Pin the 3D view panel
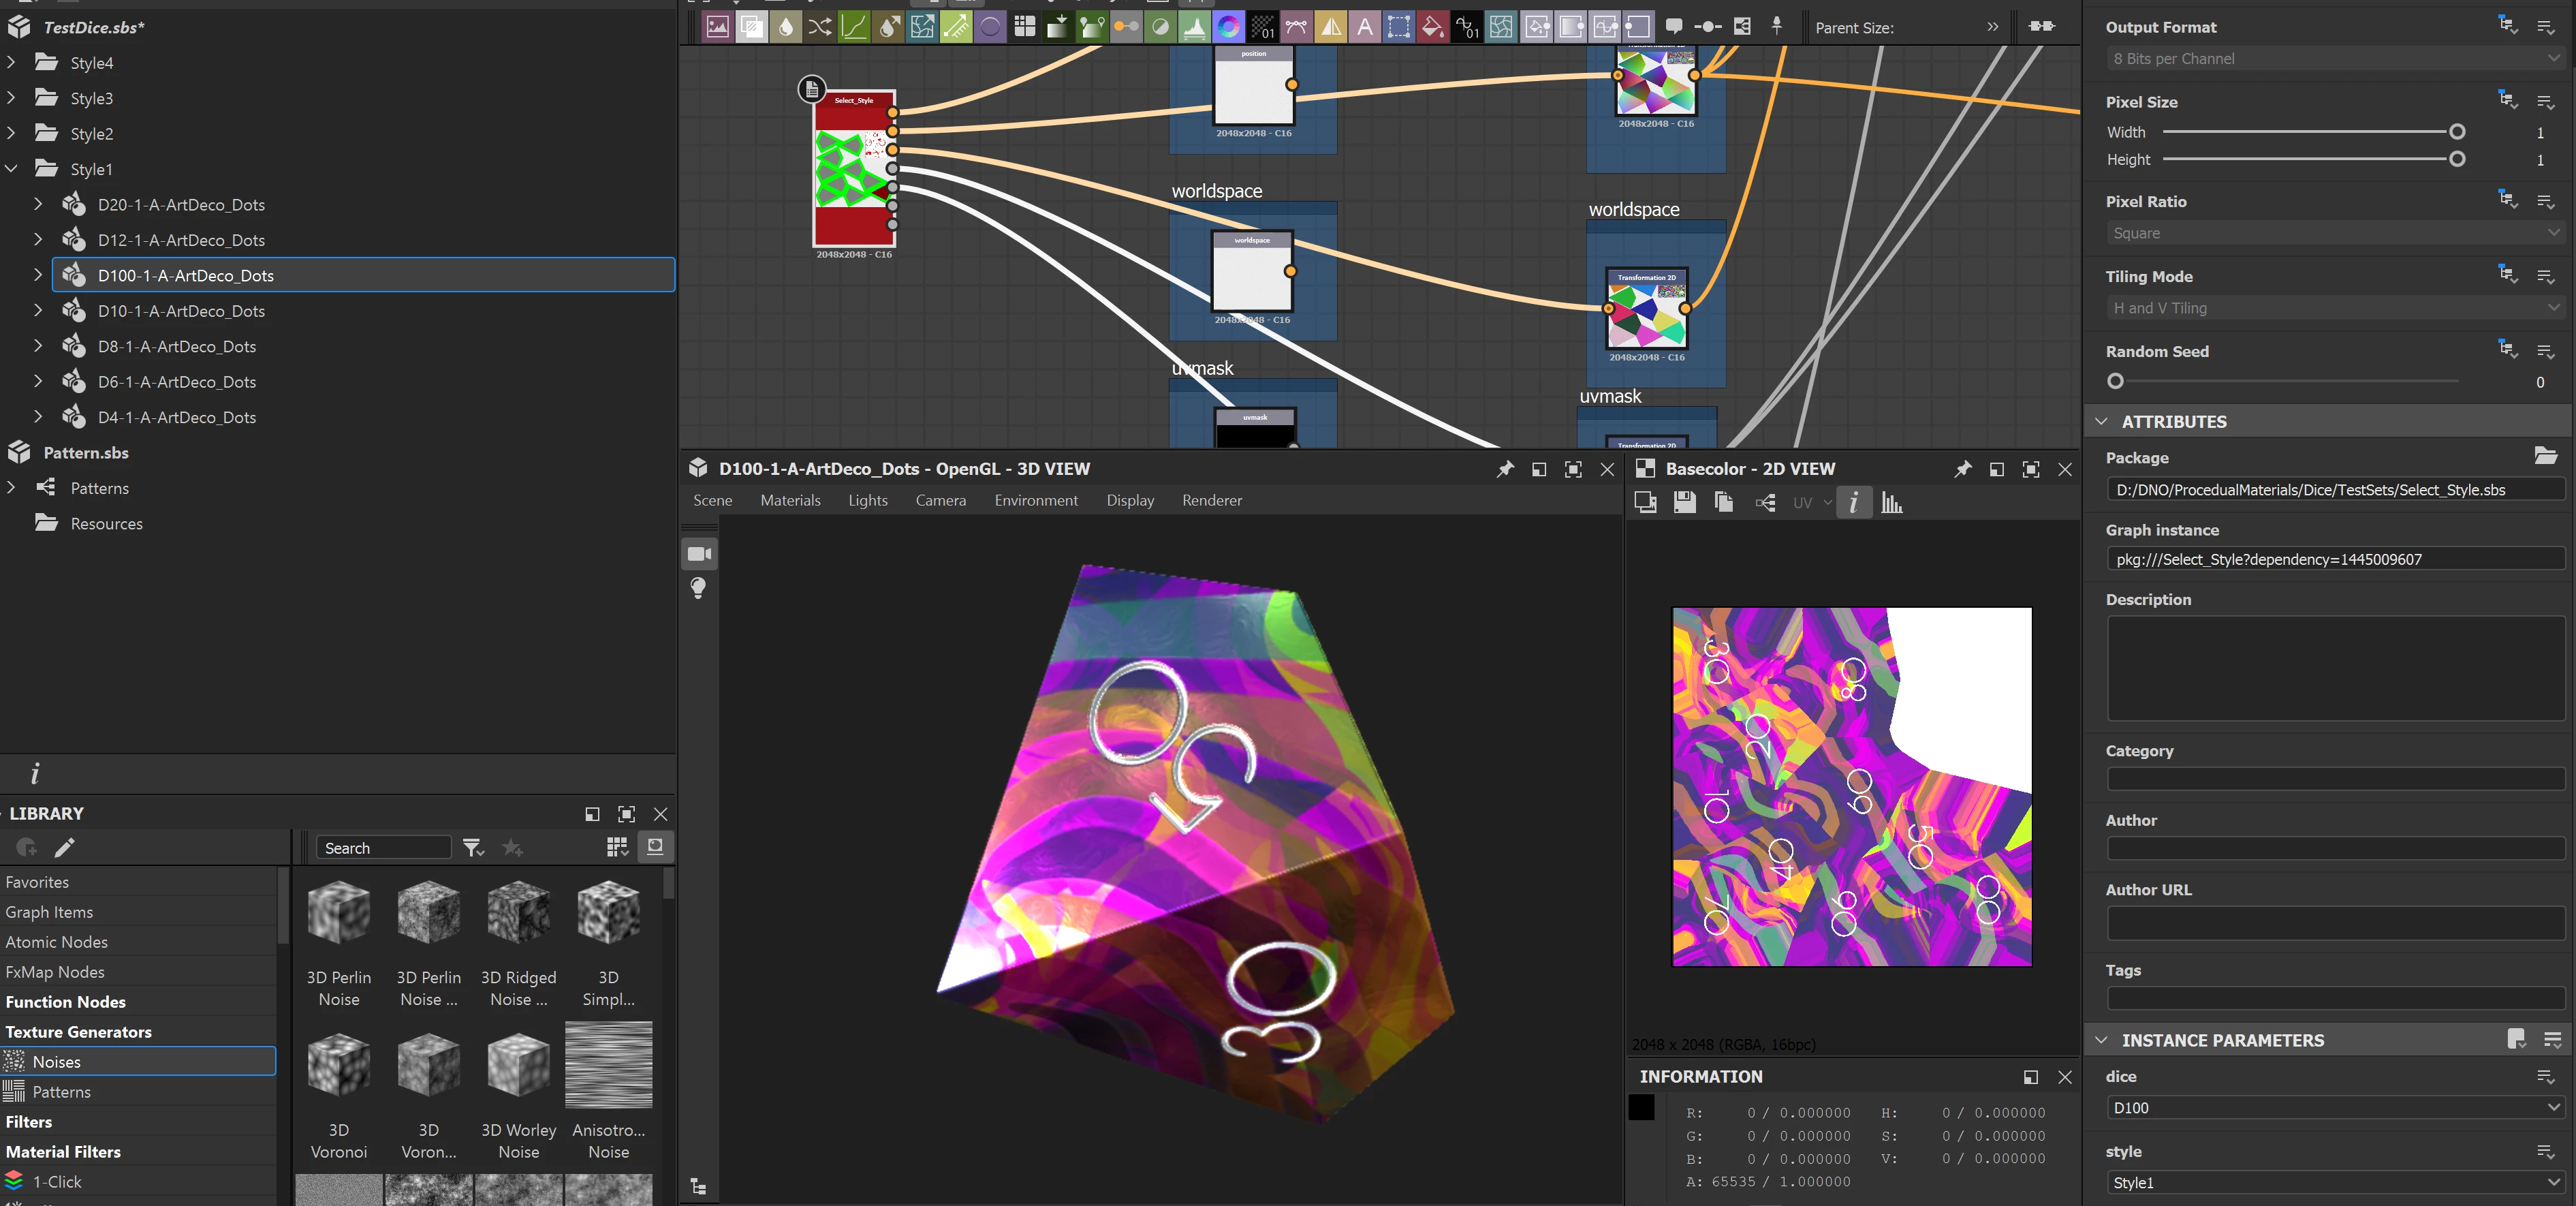The height and width of the screenshot is (1206, 2576). click(x=1504, y=469)
